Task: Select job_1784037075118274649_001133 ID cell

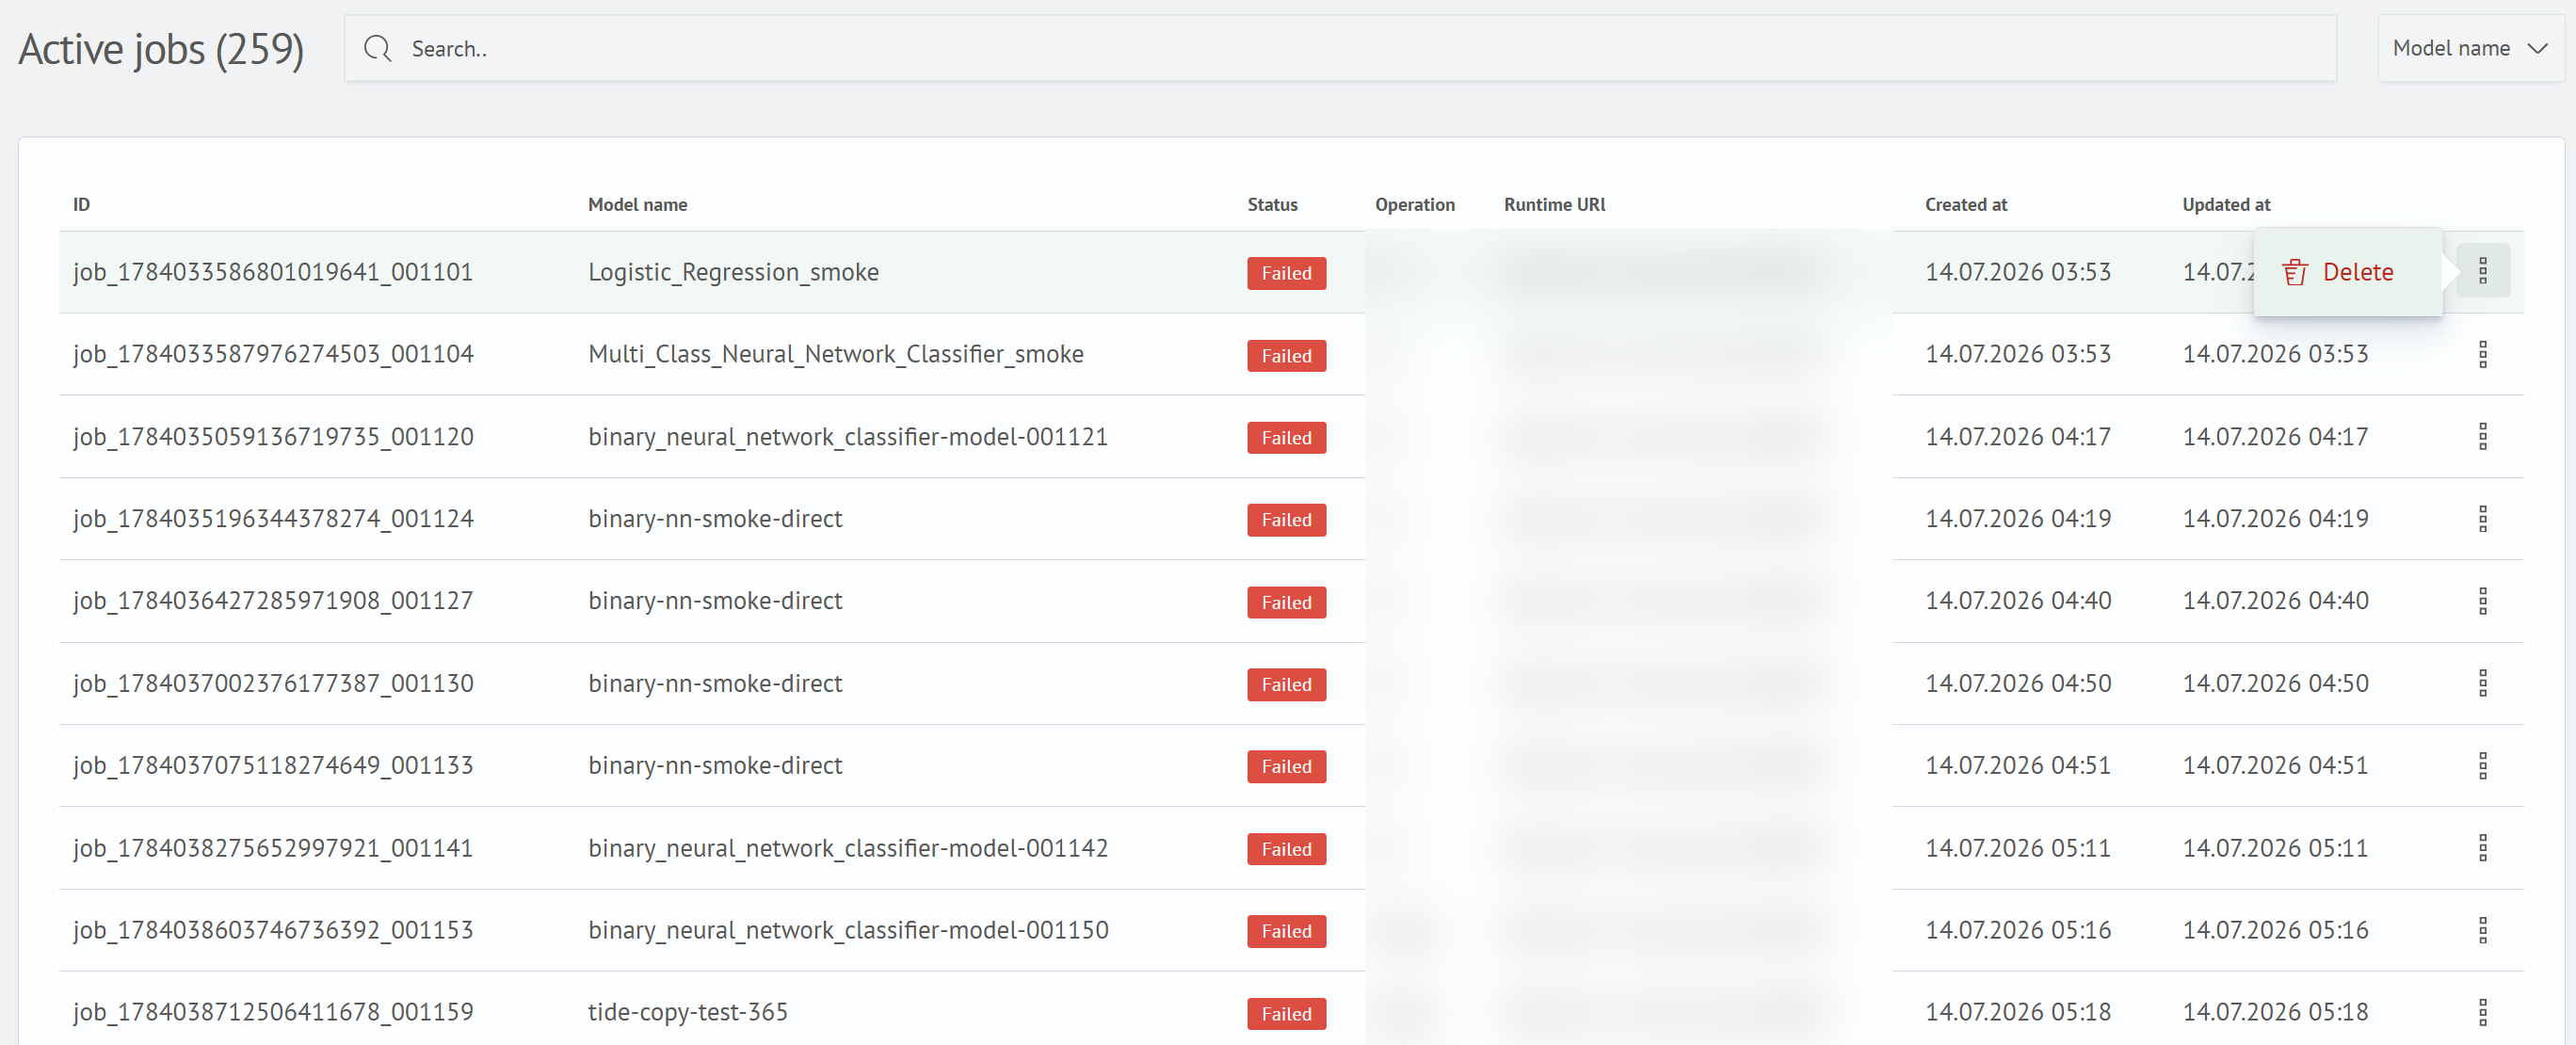Action: pyautogui.click(x=272, y=766)
